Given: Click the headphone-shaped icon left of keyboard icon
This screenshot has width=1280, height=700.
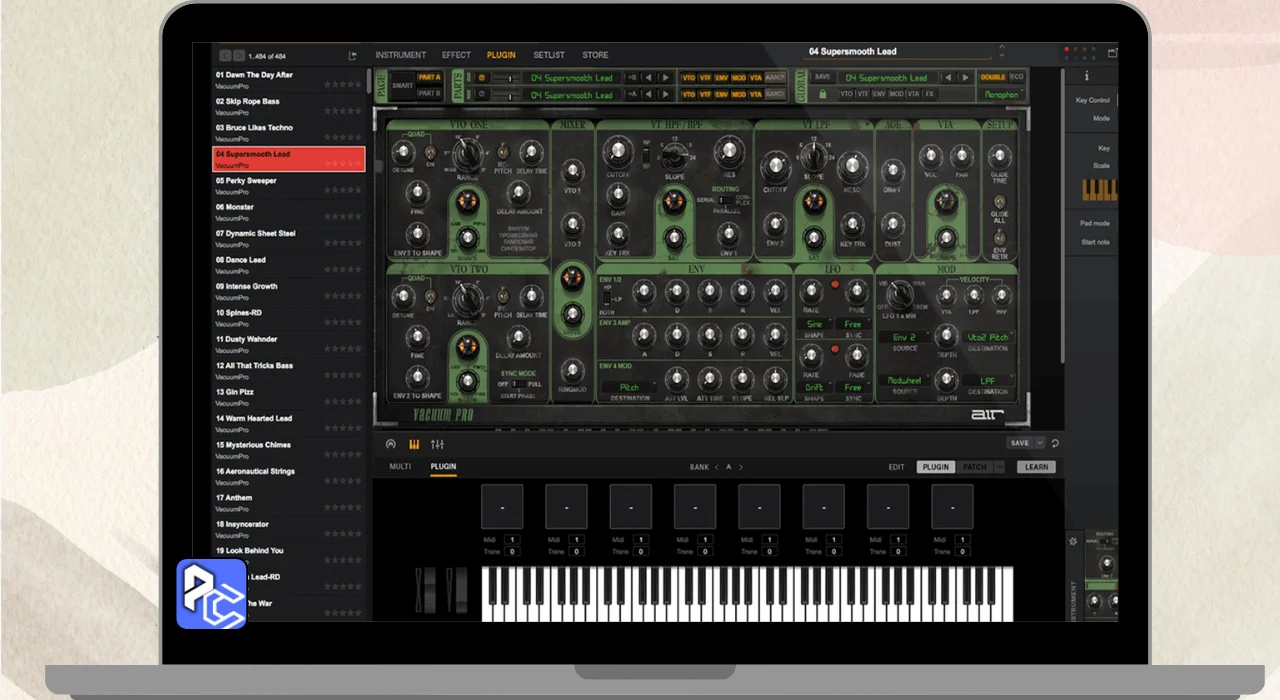Looking at the screenshot, I should click(390, 444).
